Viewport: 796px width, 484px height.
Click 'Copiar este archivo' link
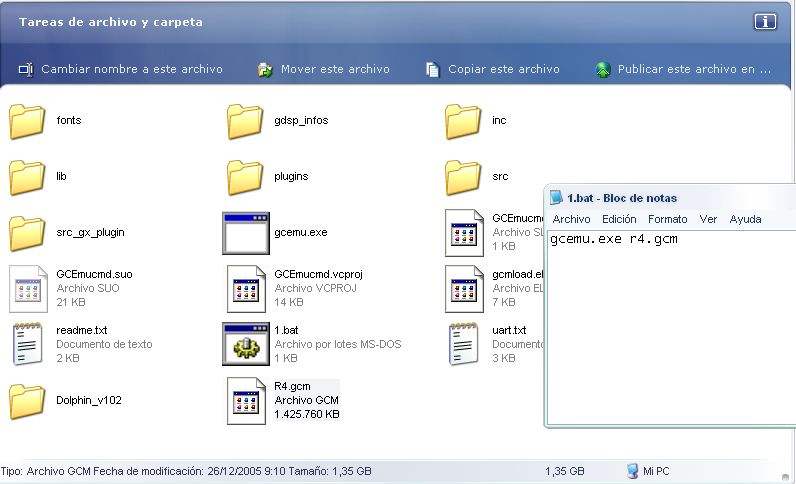point(504,69)
